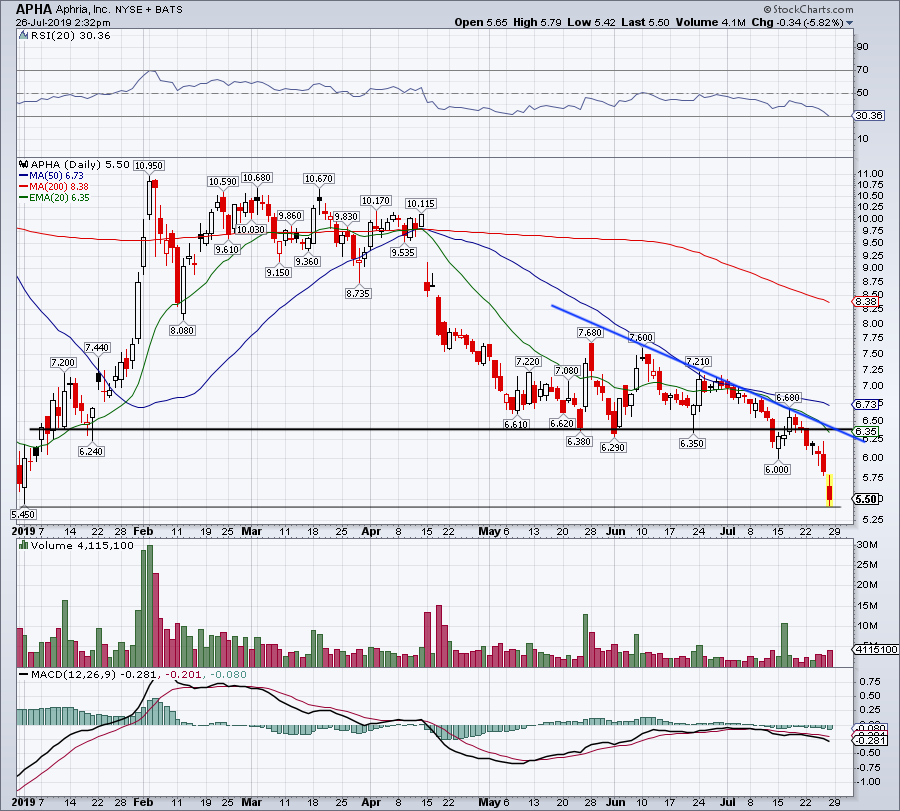Click the 7.600 June price label
Viewport: 900px width, 811px height.
click(641, 337)
